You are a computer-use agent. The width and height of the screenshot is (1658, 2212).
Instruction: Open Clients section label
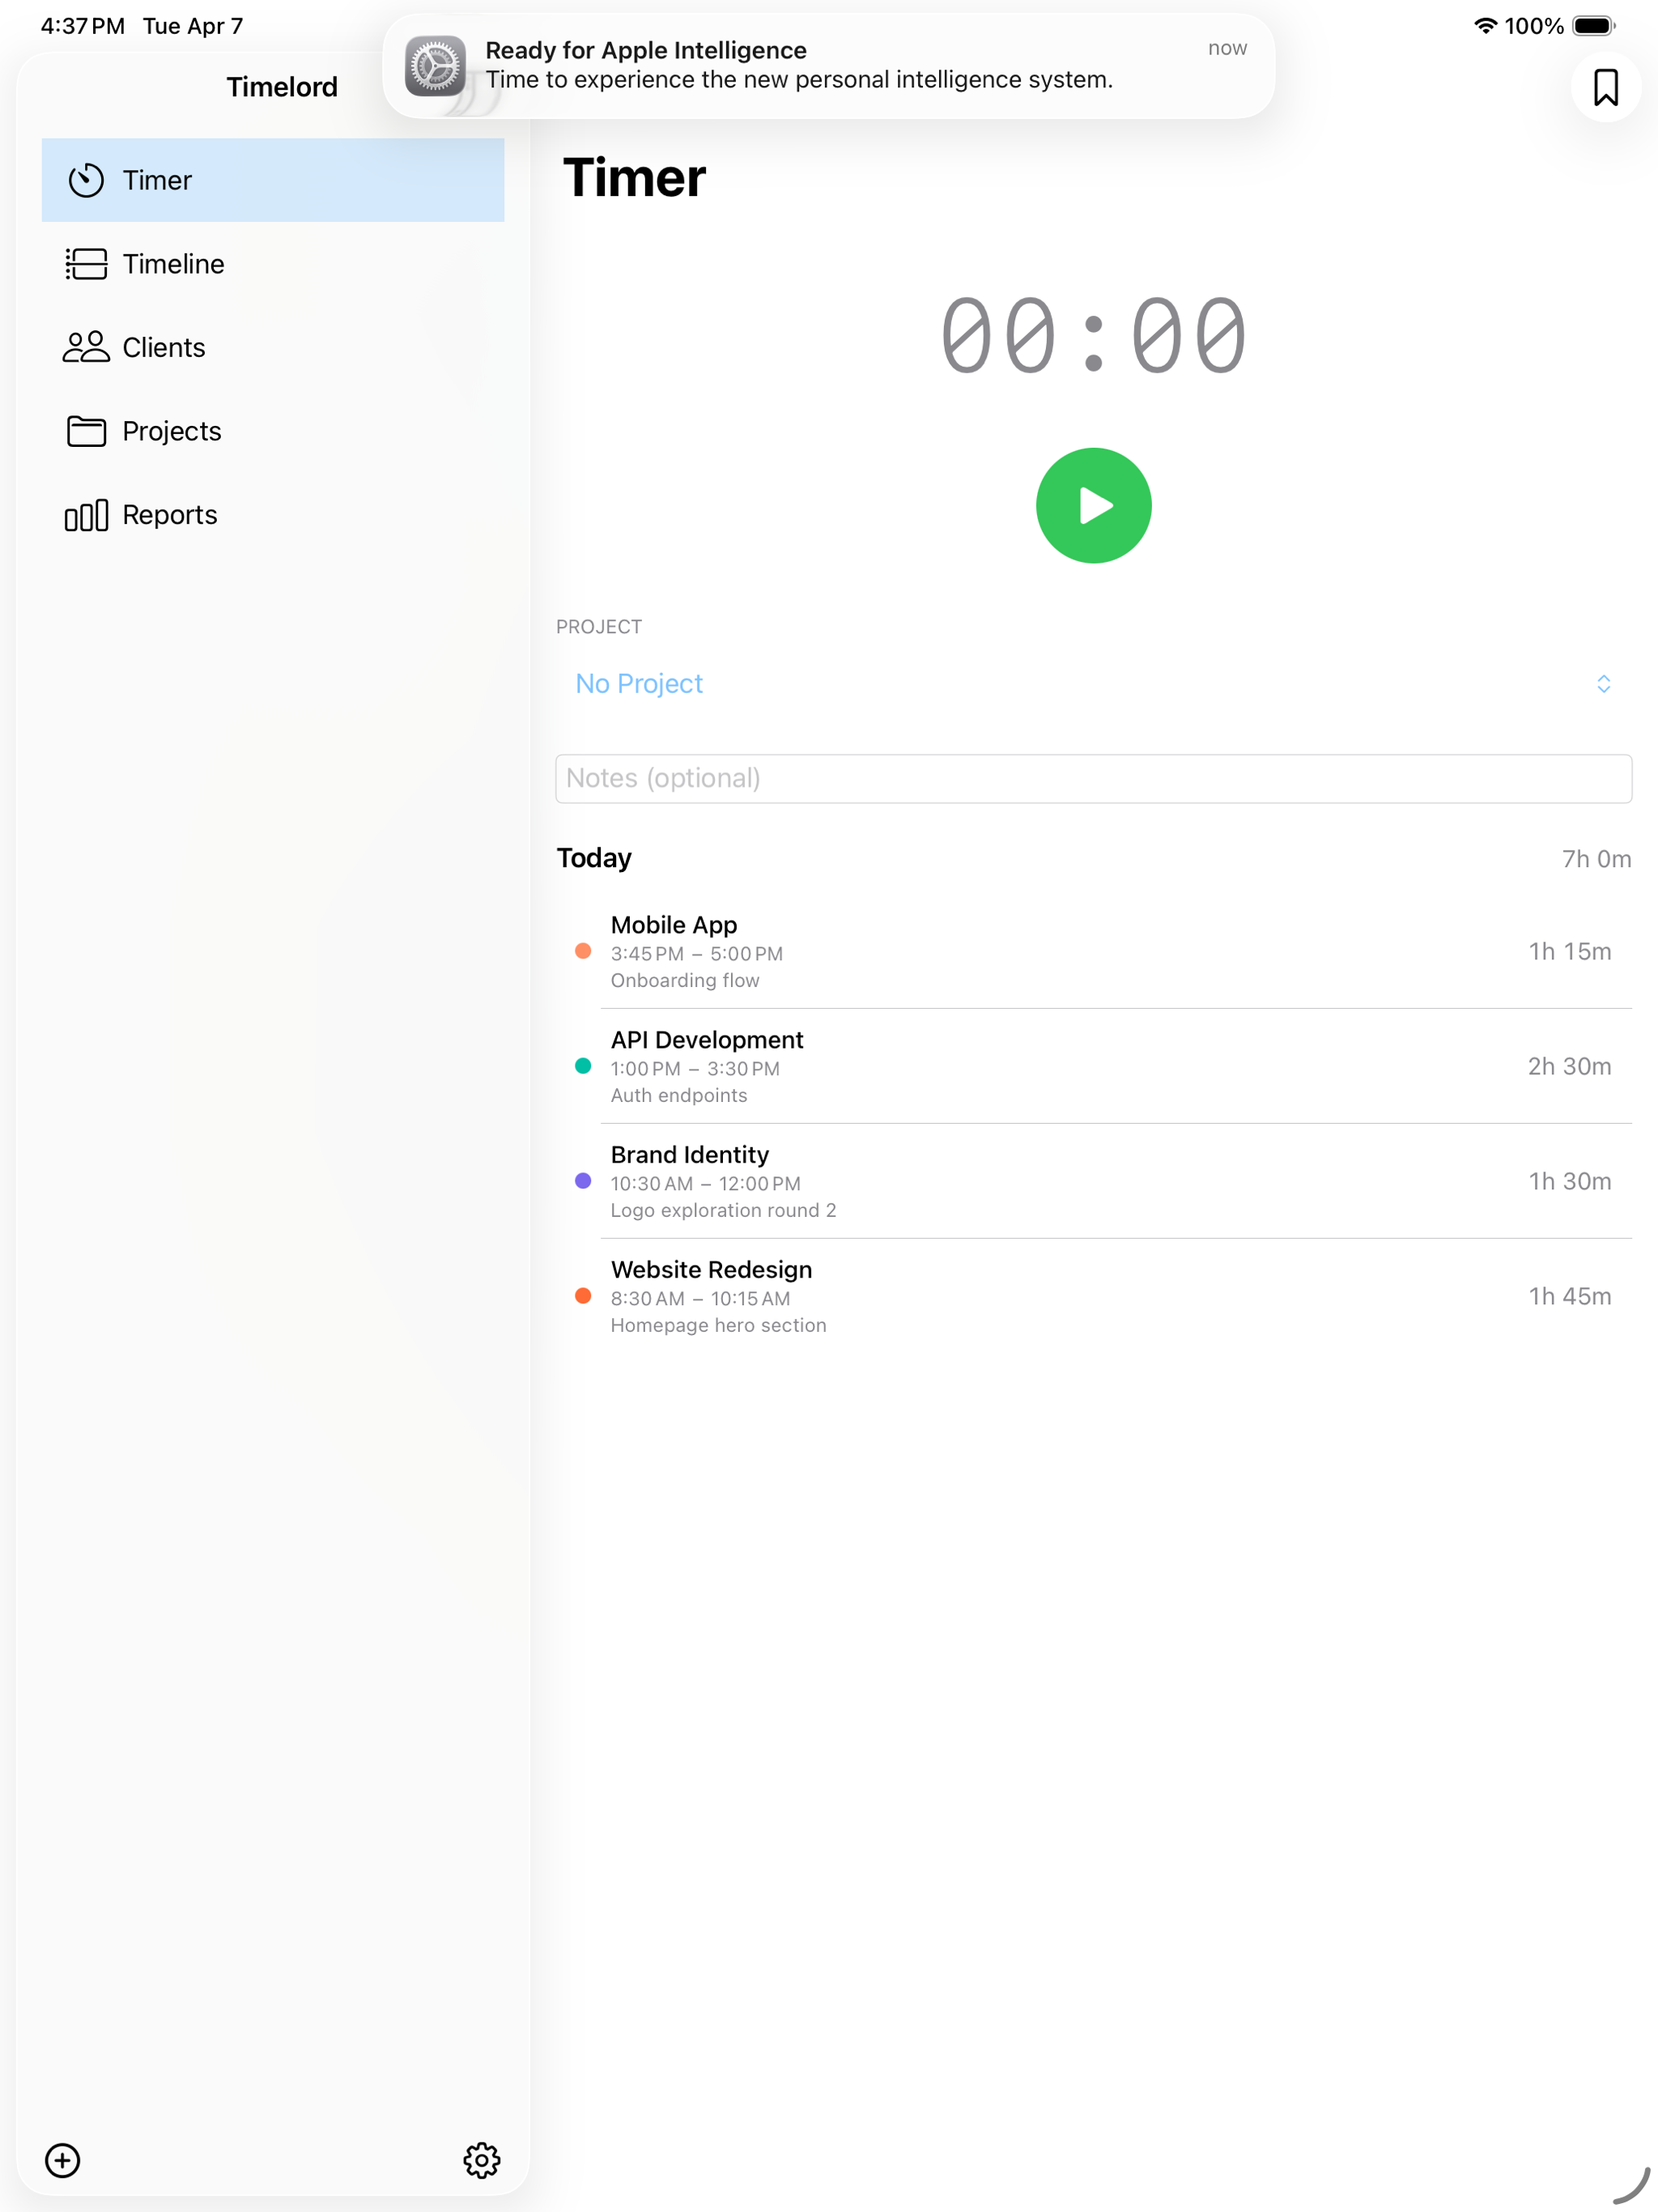(x=164, y=347)
